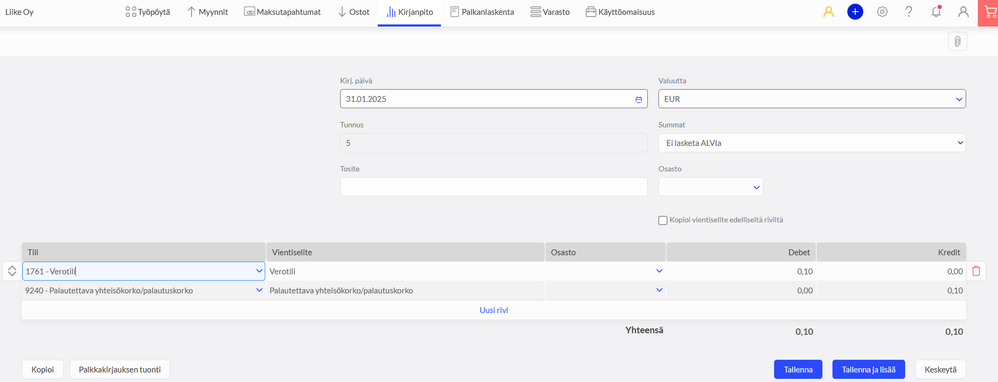This screenshot has height=382, width=998.
Task: Switch to the Ostot tab
Action: (354, 12)
